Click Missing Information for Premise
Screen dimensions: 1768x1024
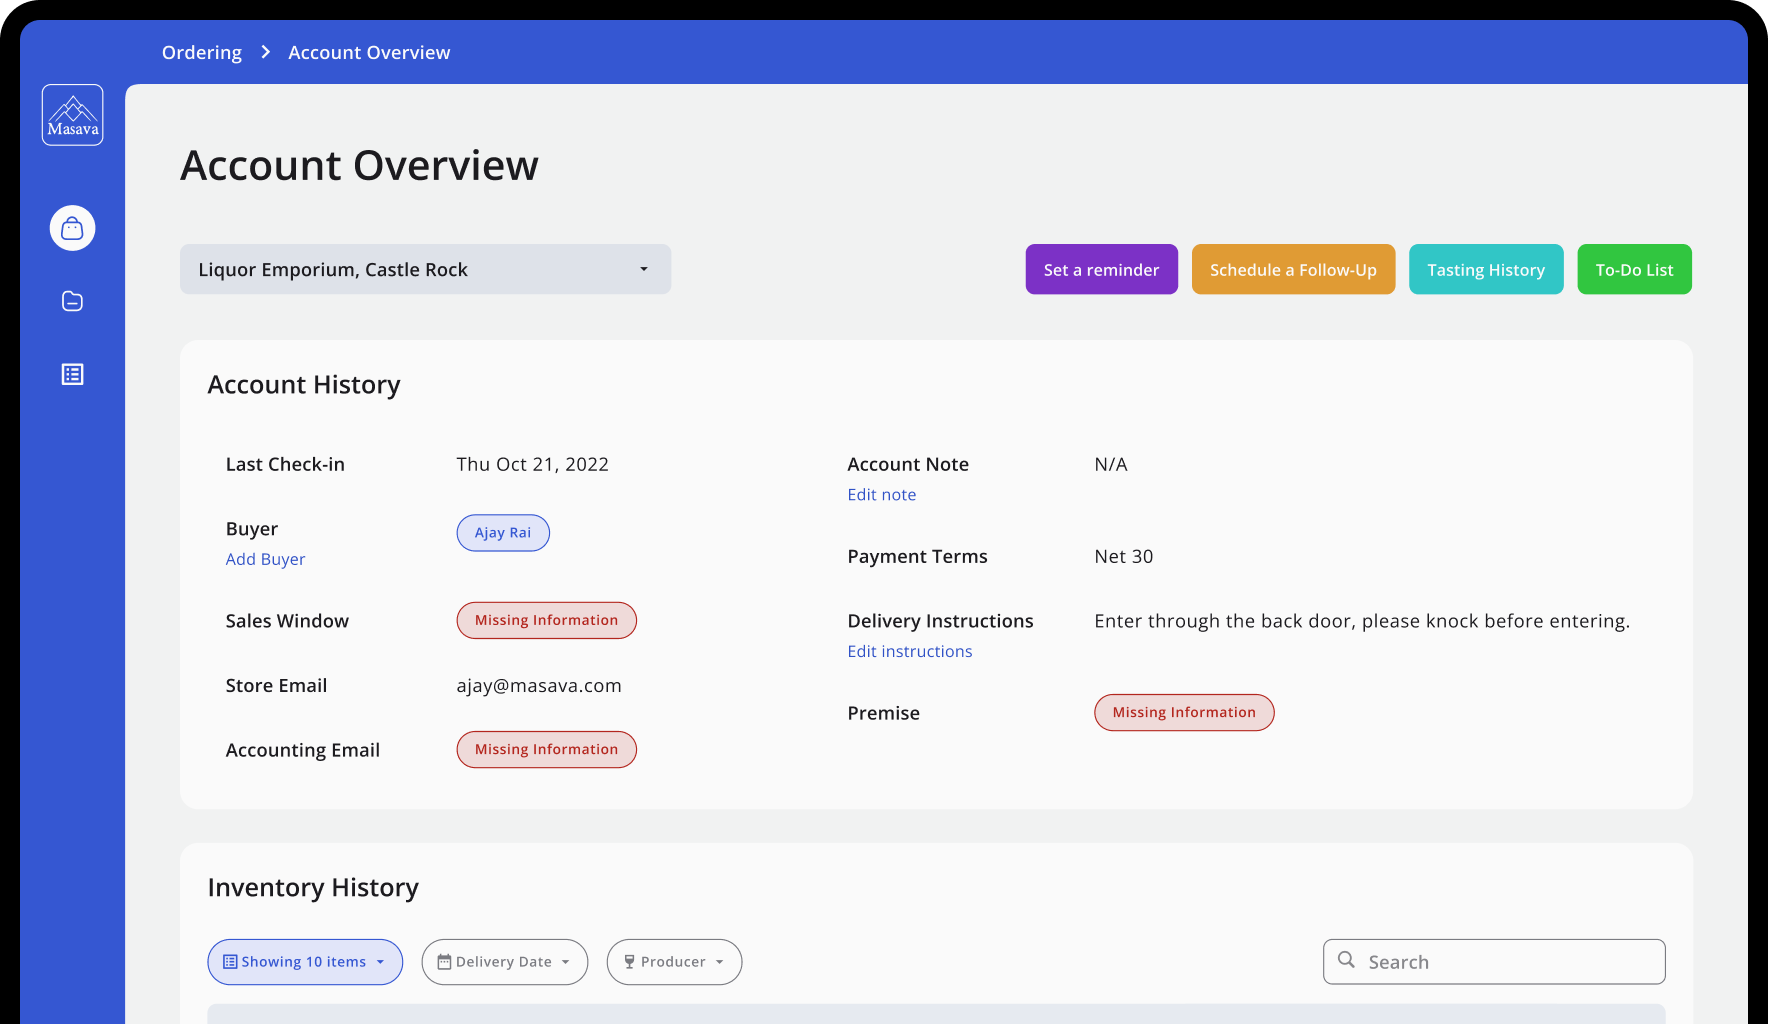pyautogui.click(x=1184, y=712)
